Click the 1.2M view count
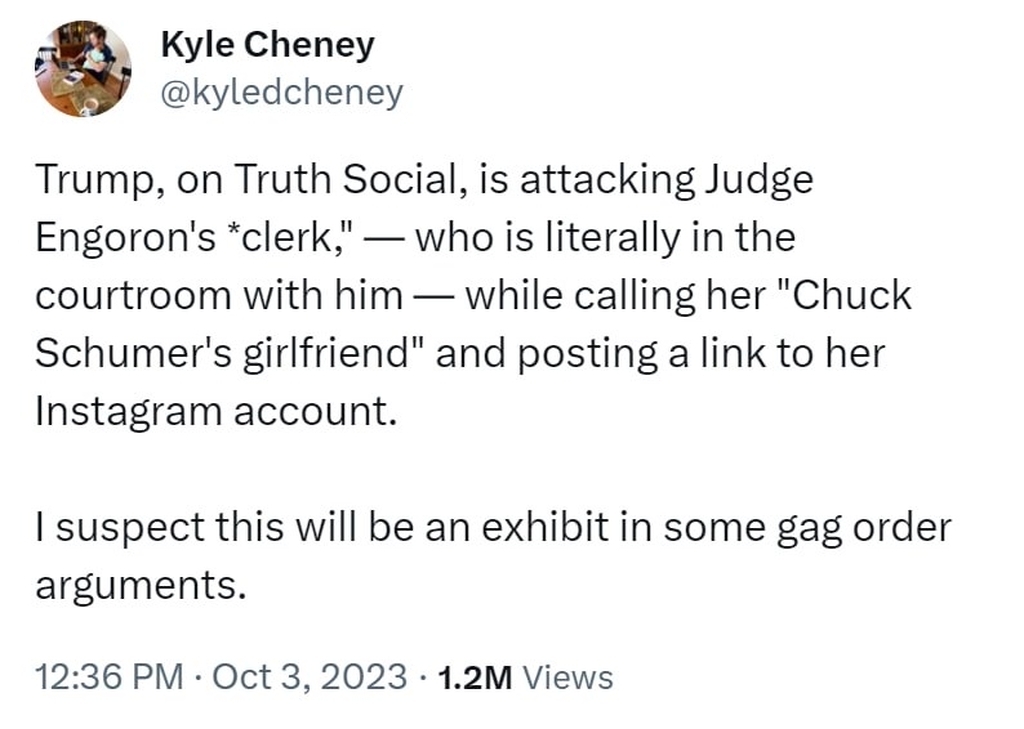The width and height of the screenshot is (1024, 729). 475,677
